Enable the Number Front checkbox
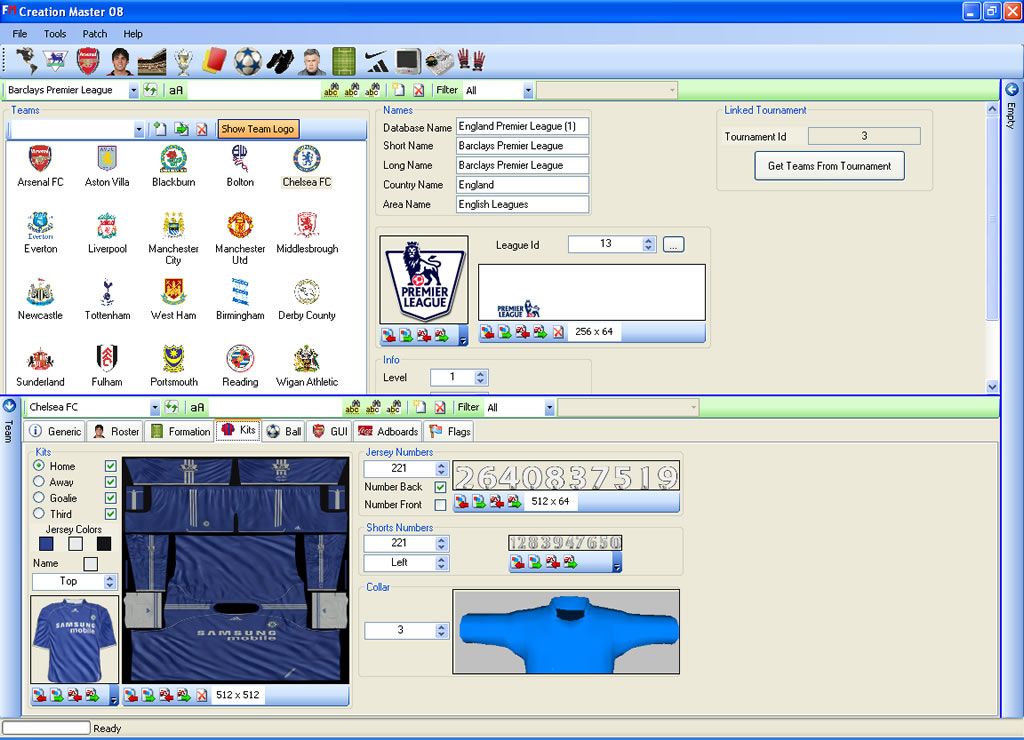This screenshot has height=740, width=1024. point(440,505)
